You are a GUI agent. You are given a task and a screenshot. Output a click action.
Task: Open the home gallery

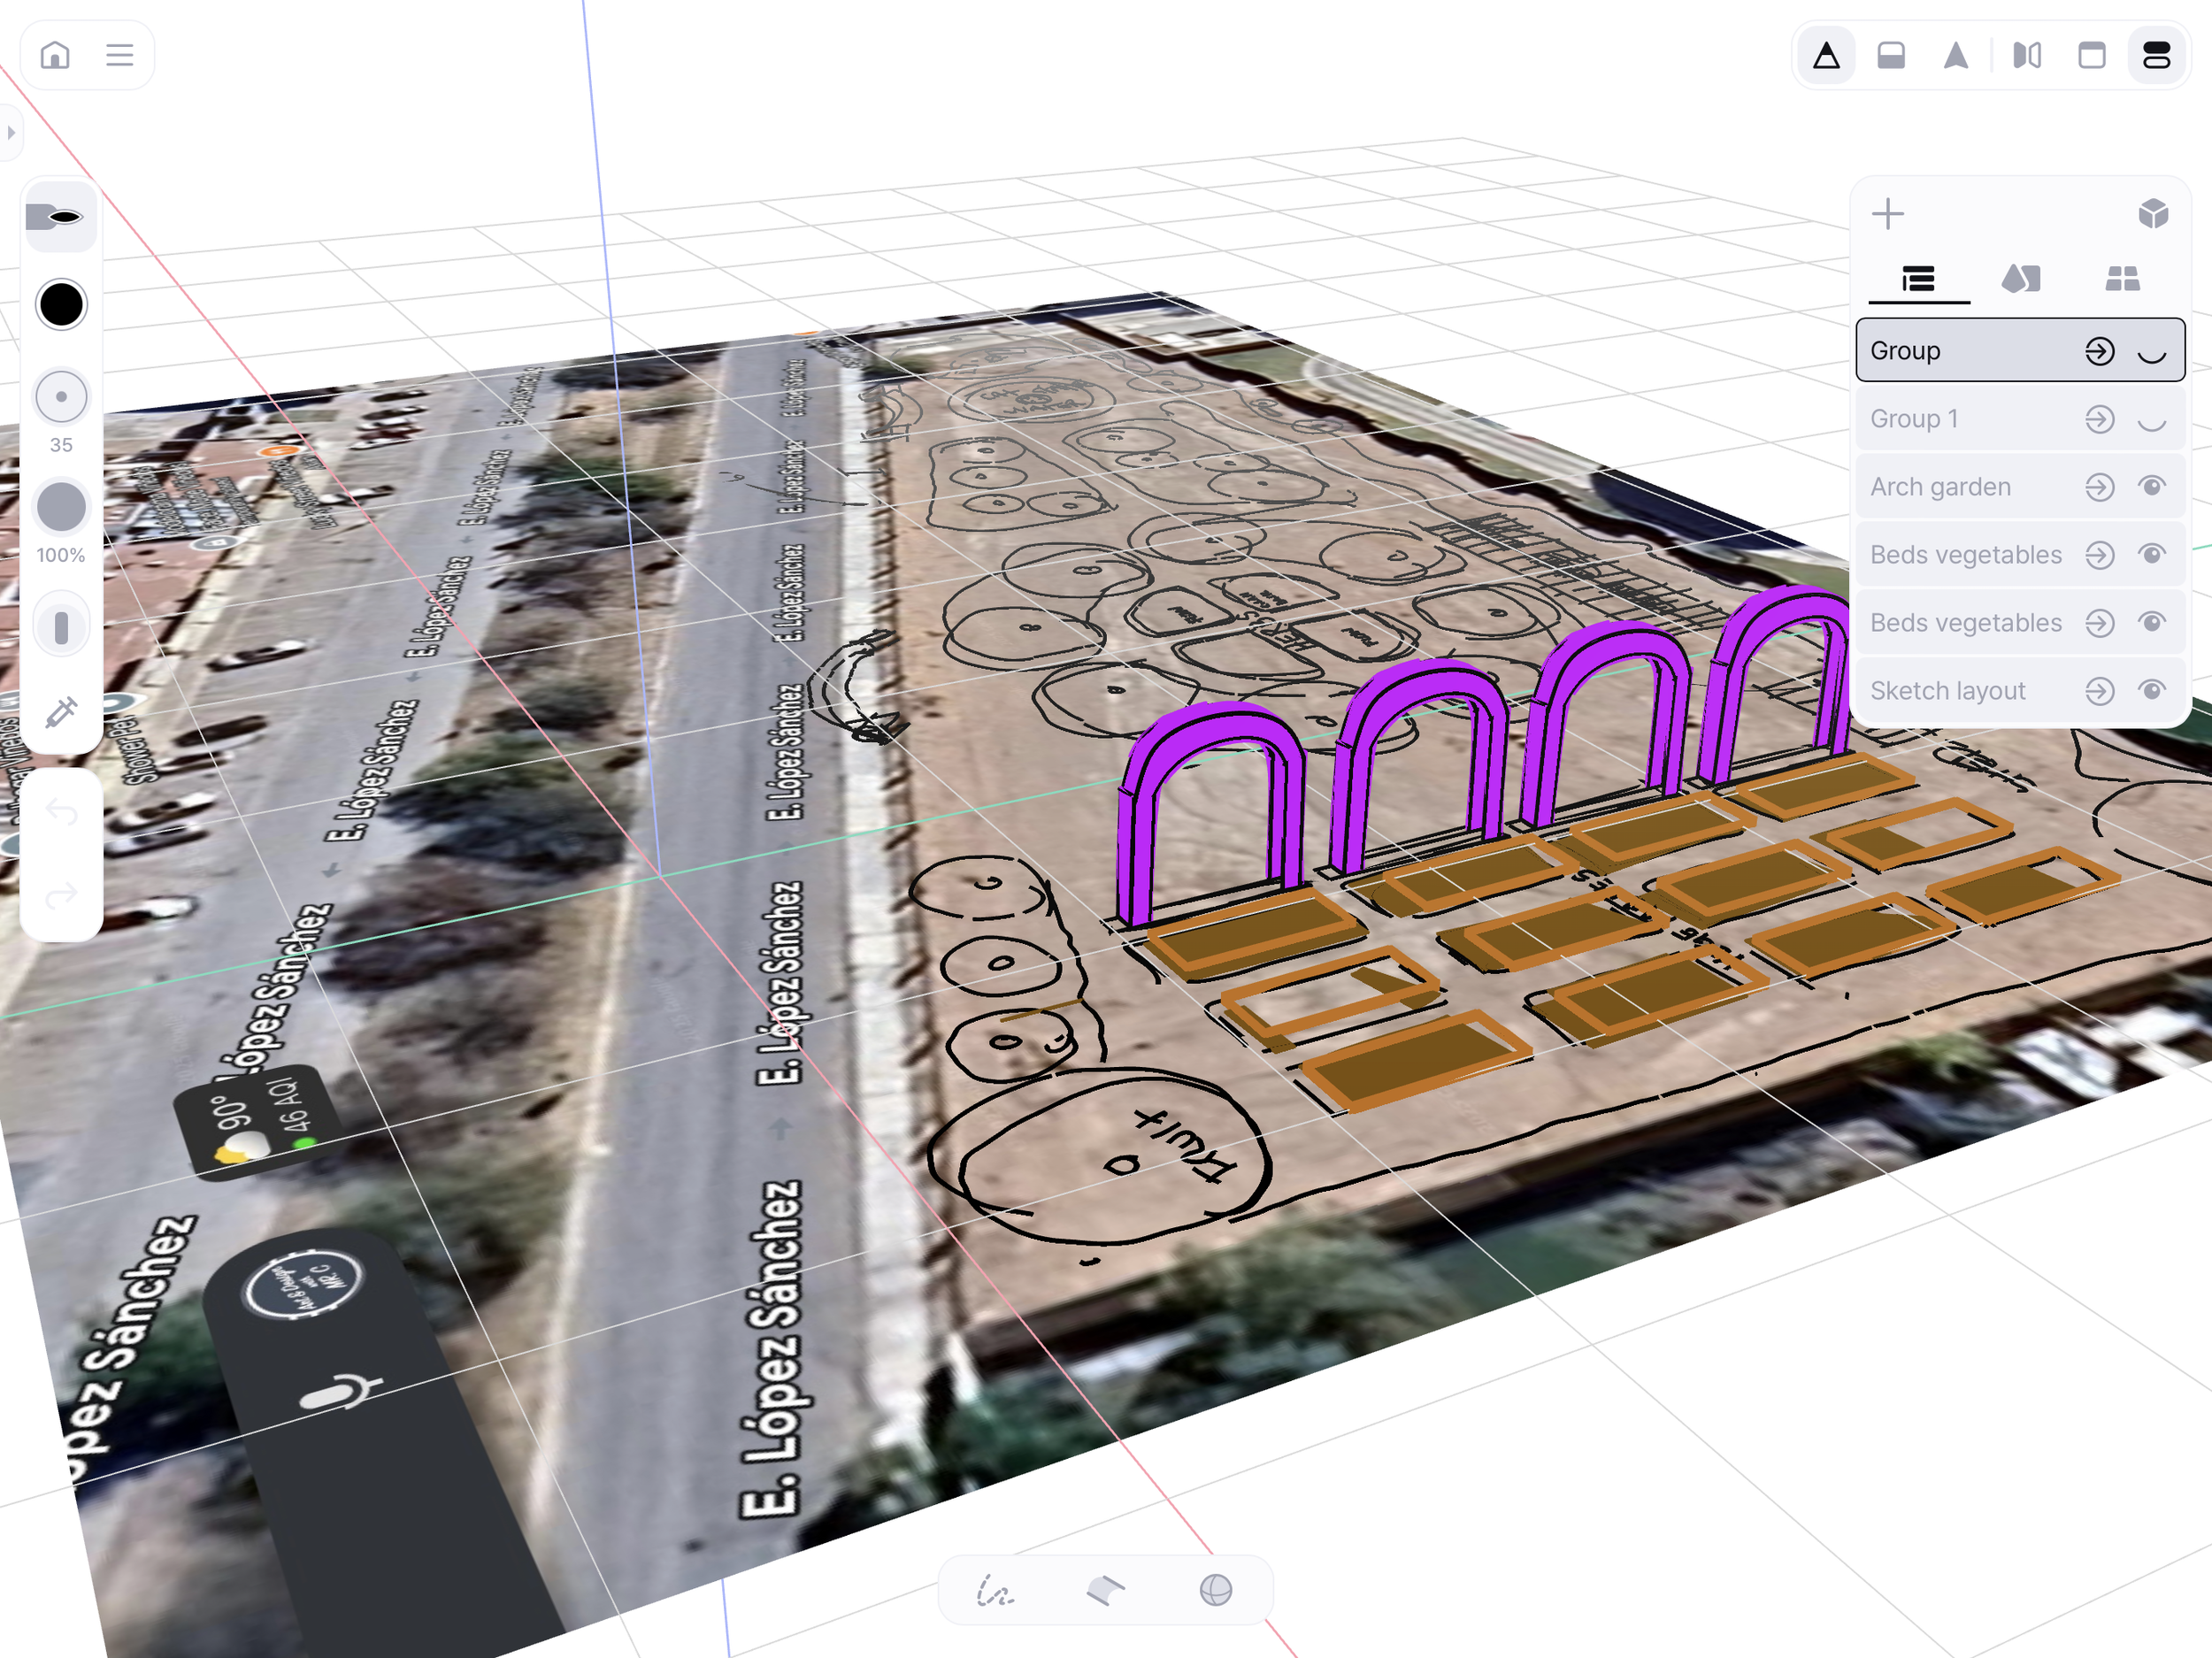pos(55,55)
